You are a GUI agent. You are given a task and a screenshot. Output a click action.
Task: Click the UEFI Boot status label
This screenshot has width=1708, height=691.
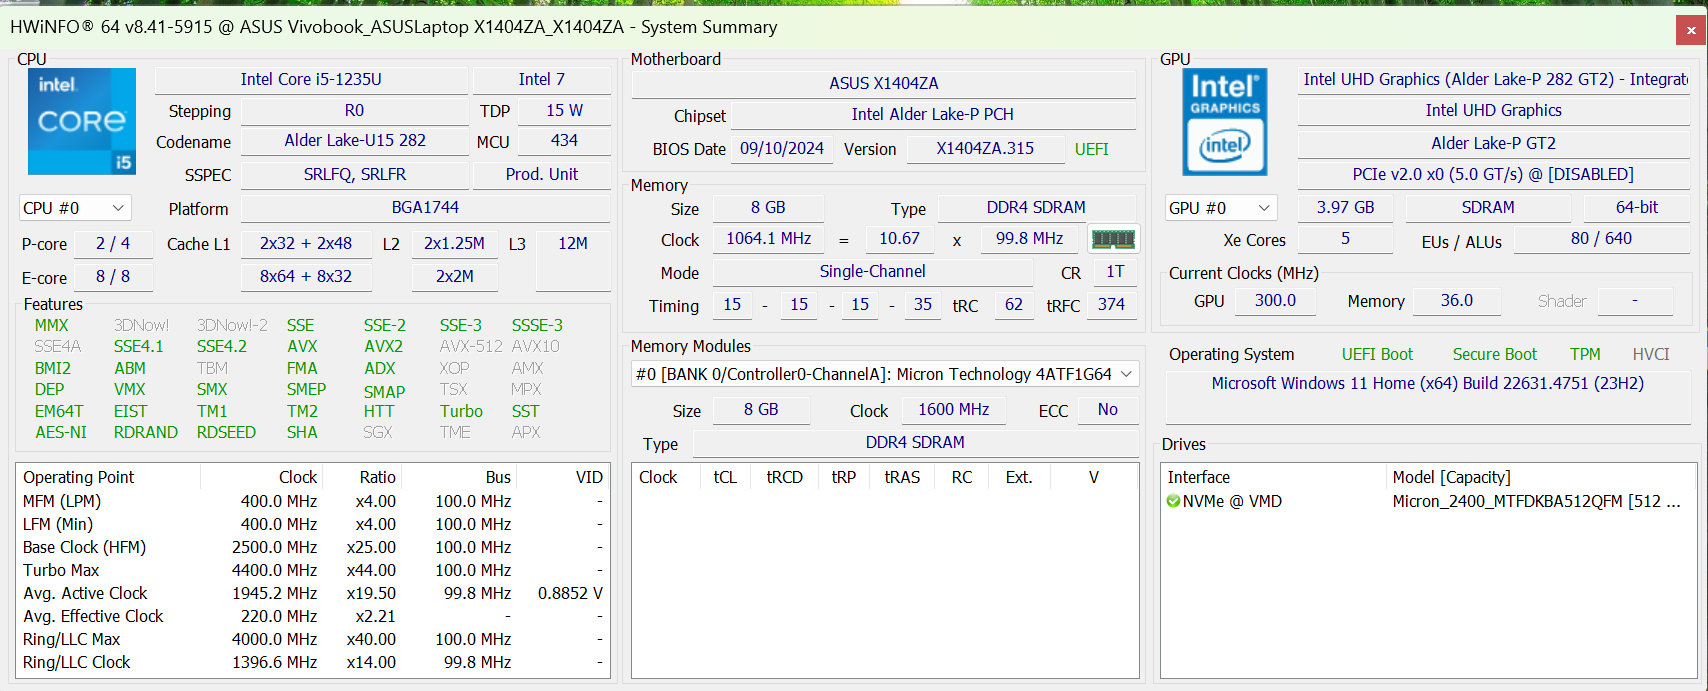(1377, 354)
